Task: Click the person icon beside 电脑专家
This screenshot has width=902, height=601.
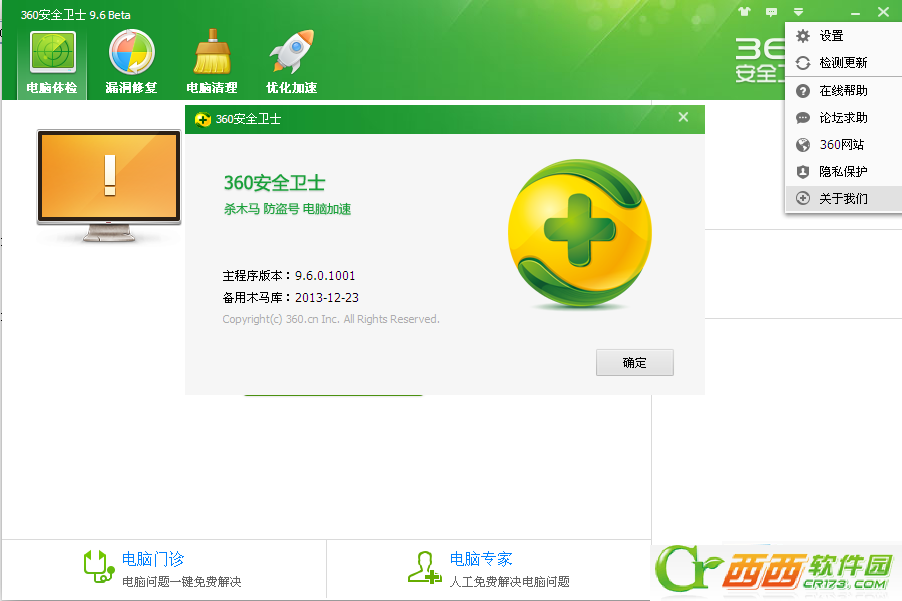Action: (424, 566)
